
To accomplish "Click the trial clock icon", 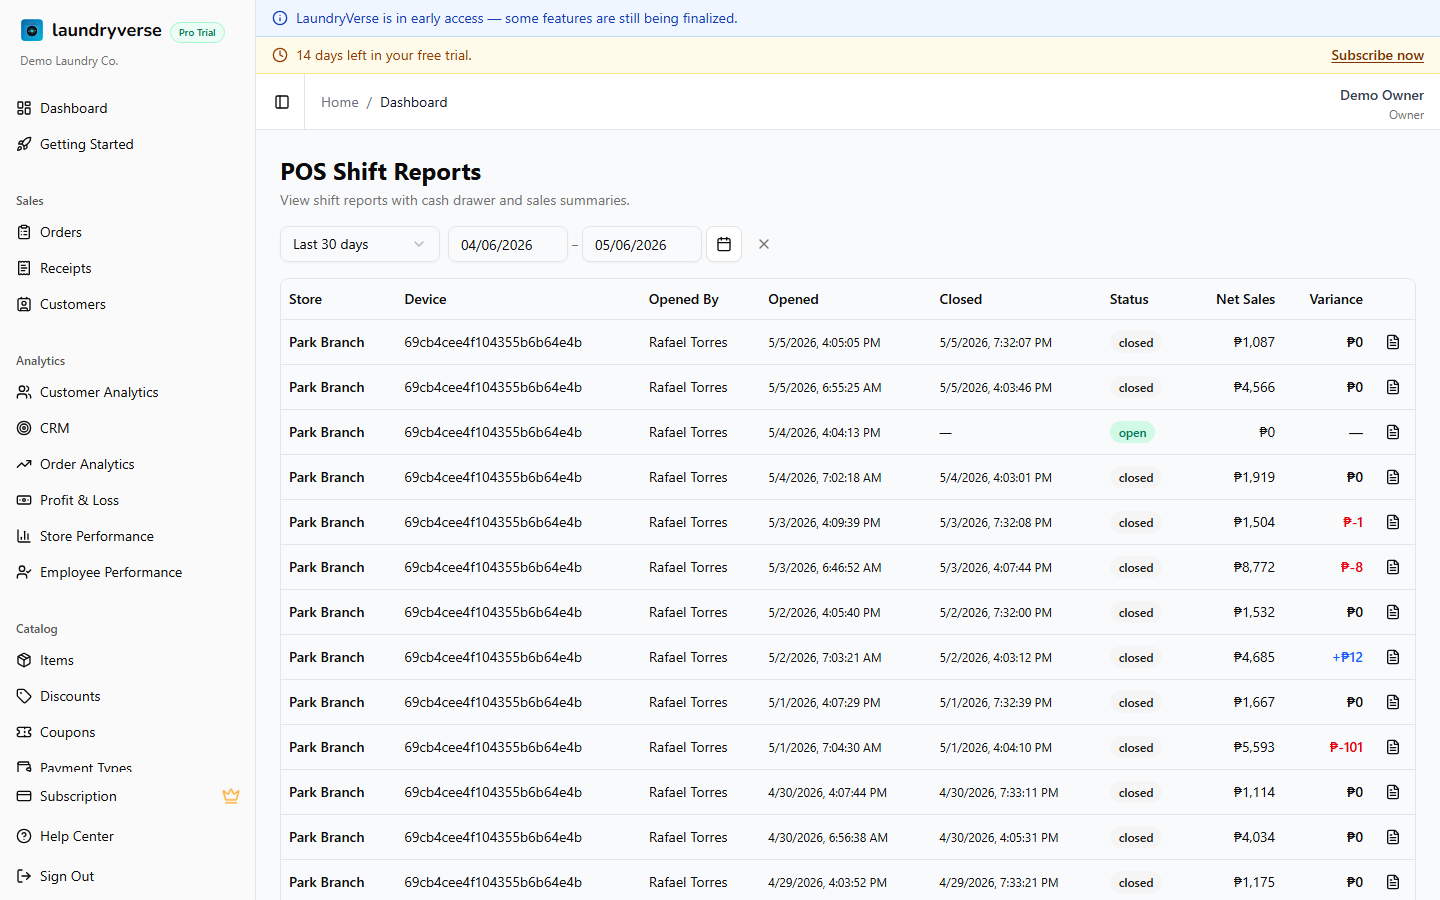I will pos(280,55).
